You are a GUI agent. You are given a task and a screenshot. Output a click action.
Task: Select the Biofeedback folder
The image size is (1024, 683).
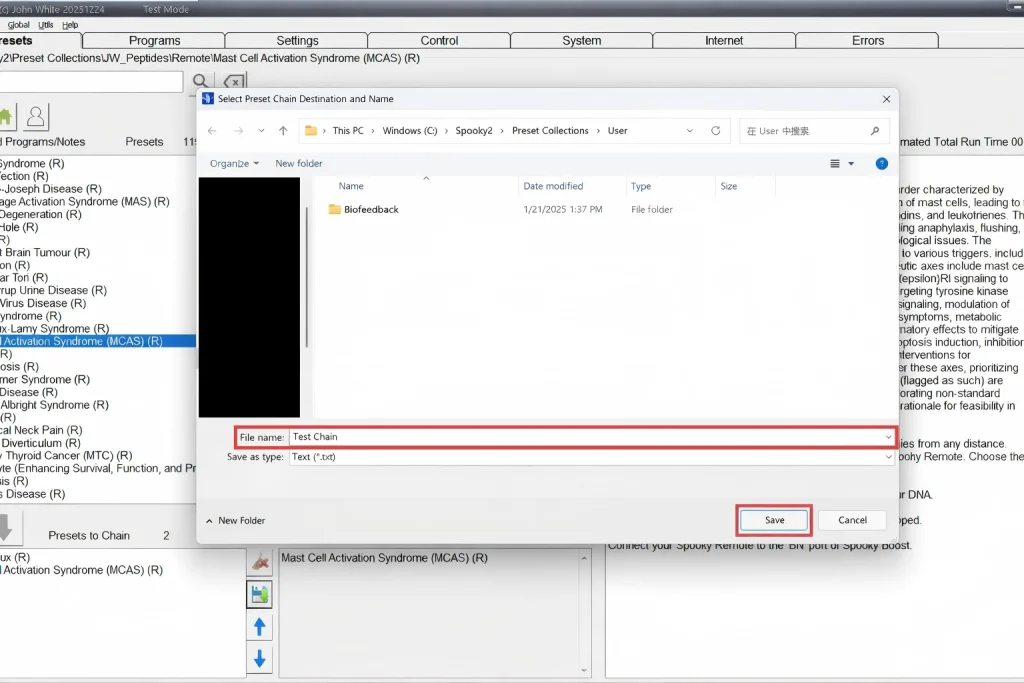(x=371, y=210)
